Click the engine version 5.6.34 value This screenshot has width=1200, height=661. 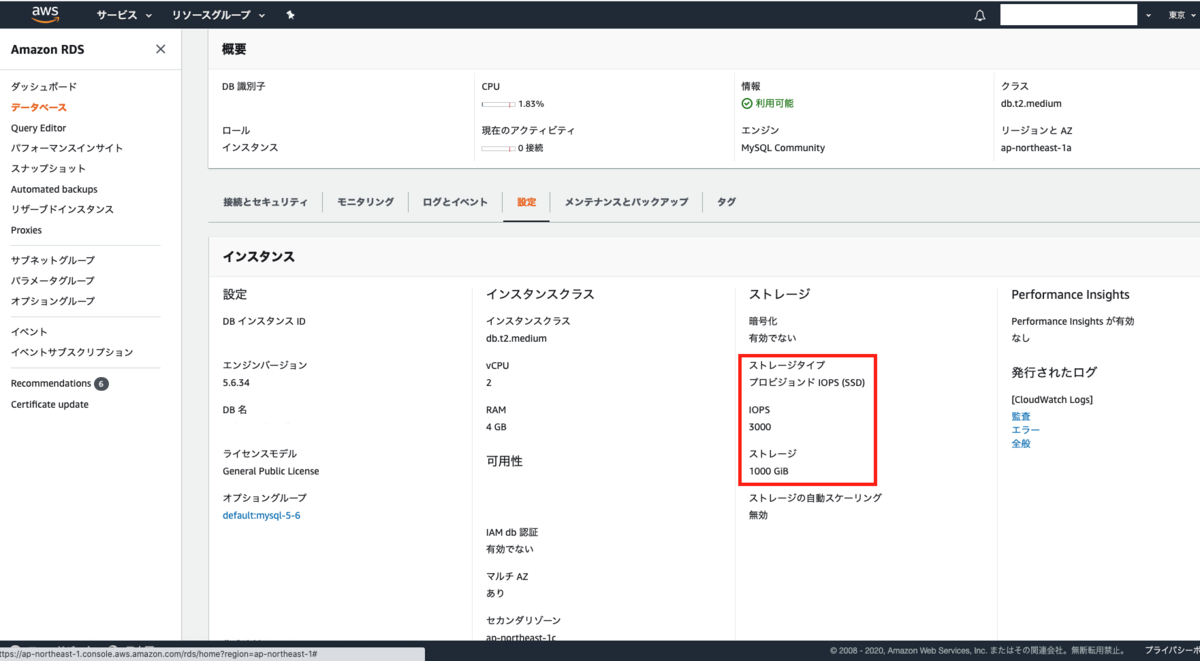(236, 382)
